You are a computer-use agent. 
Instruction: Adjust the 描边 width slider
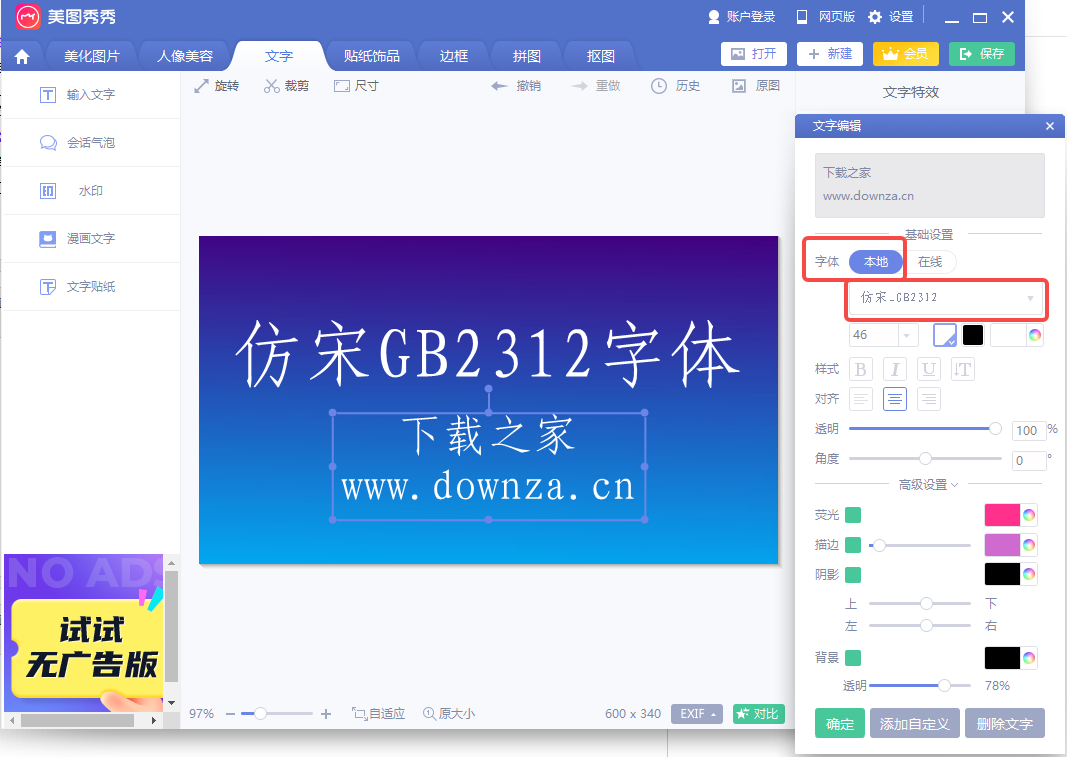tap(919, 545)
